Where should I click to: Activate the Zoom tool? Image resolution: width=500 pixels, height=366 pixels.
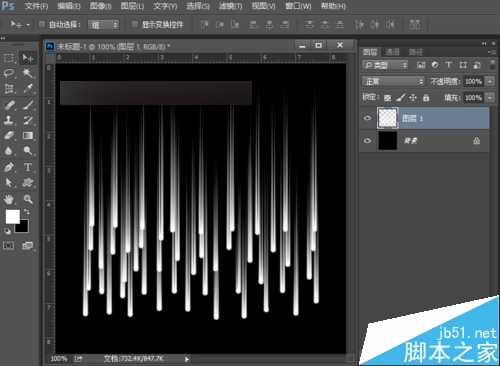pyautogui.click(x=28, y=199)
